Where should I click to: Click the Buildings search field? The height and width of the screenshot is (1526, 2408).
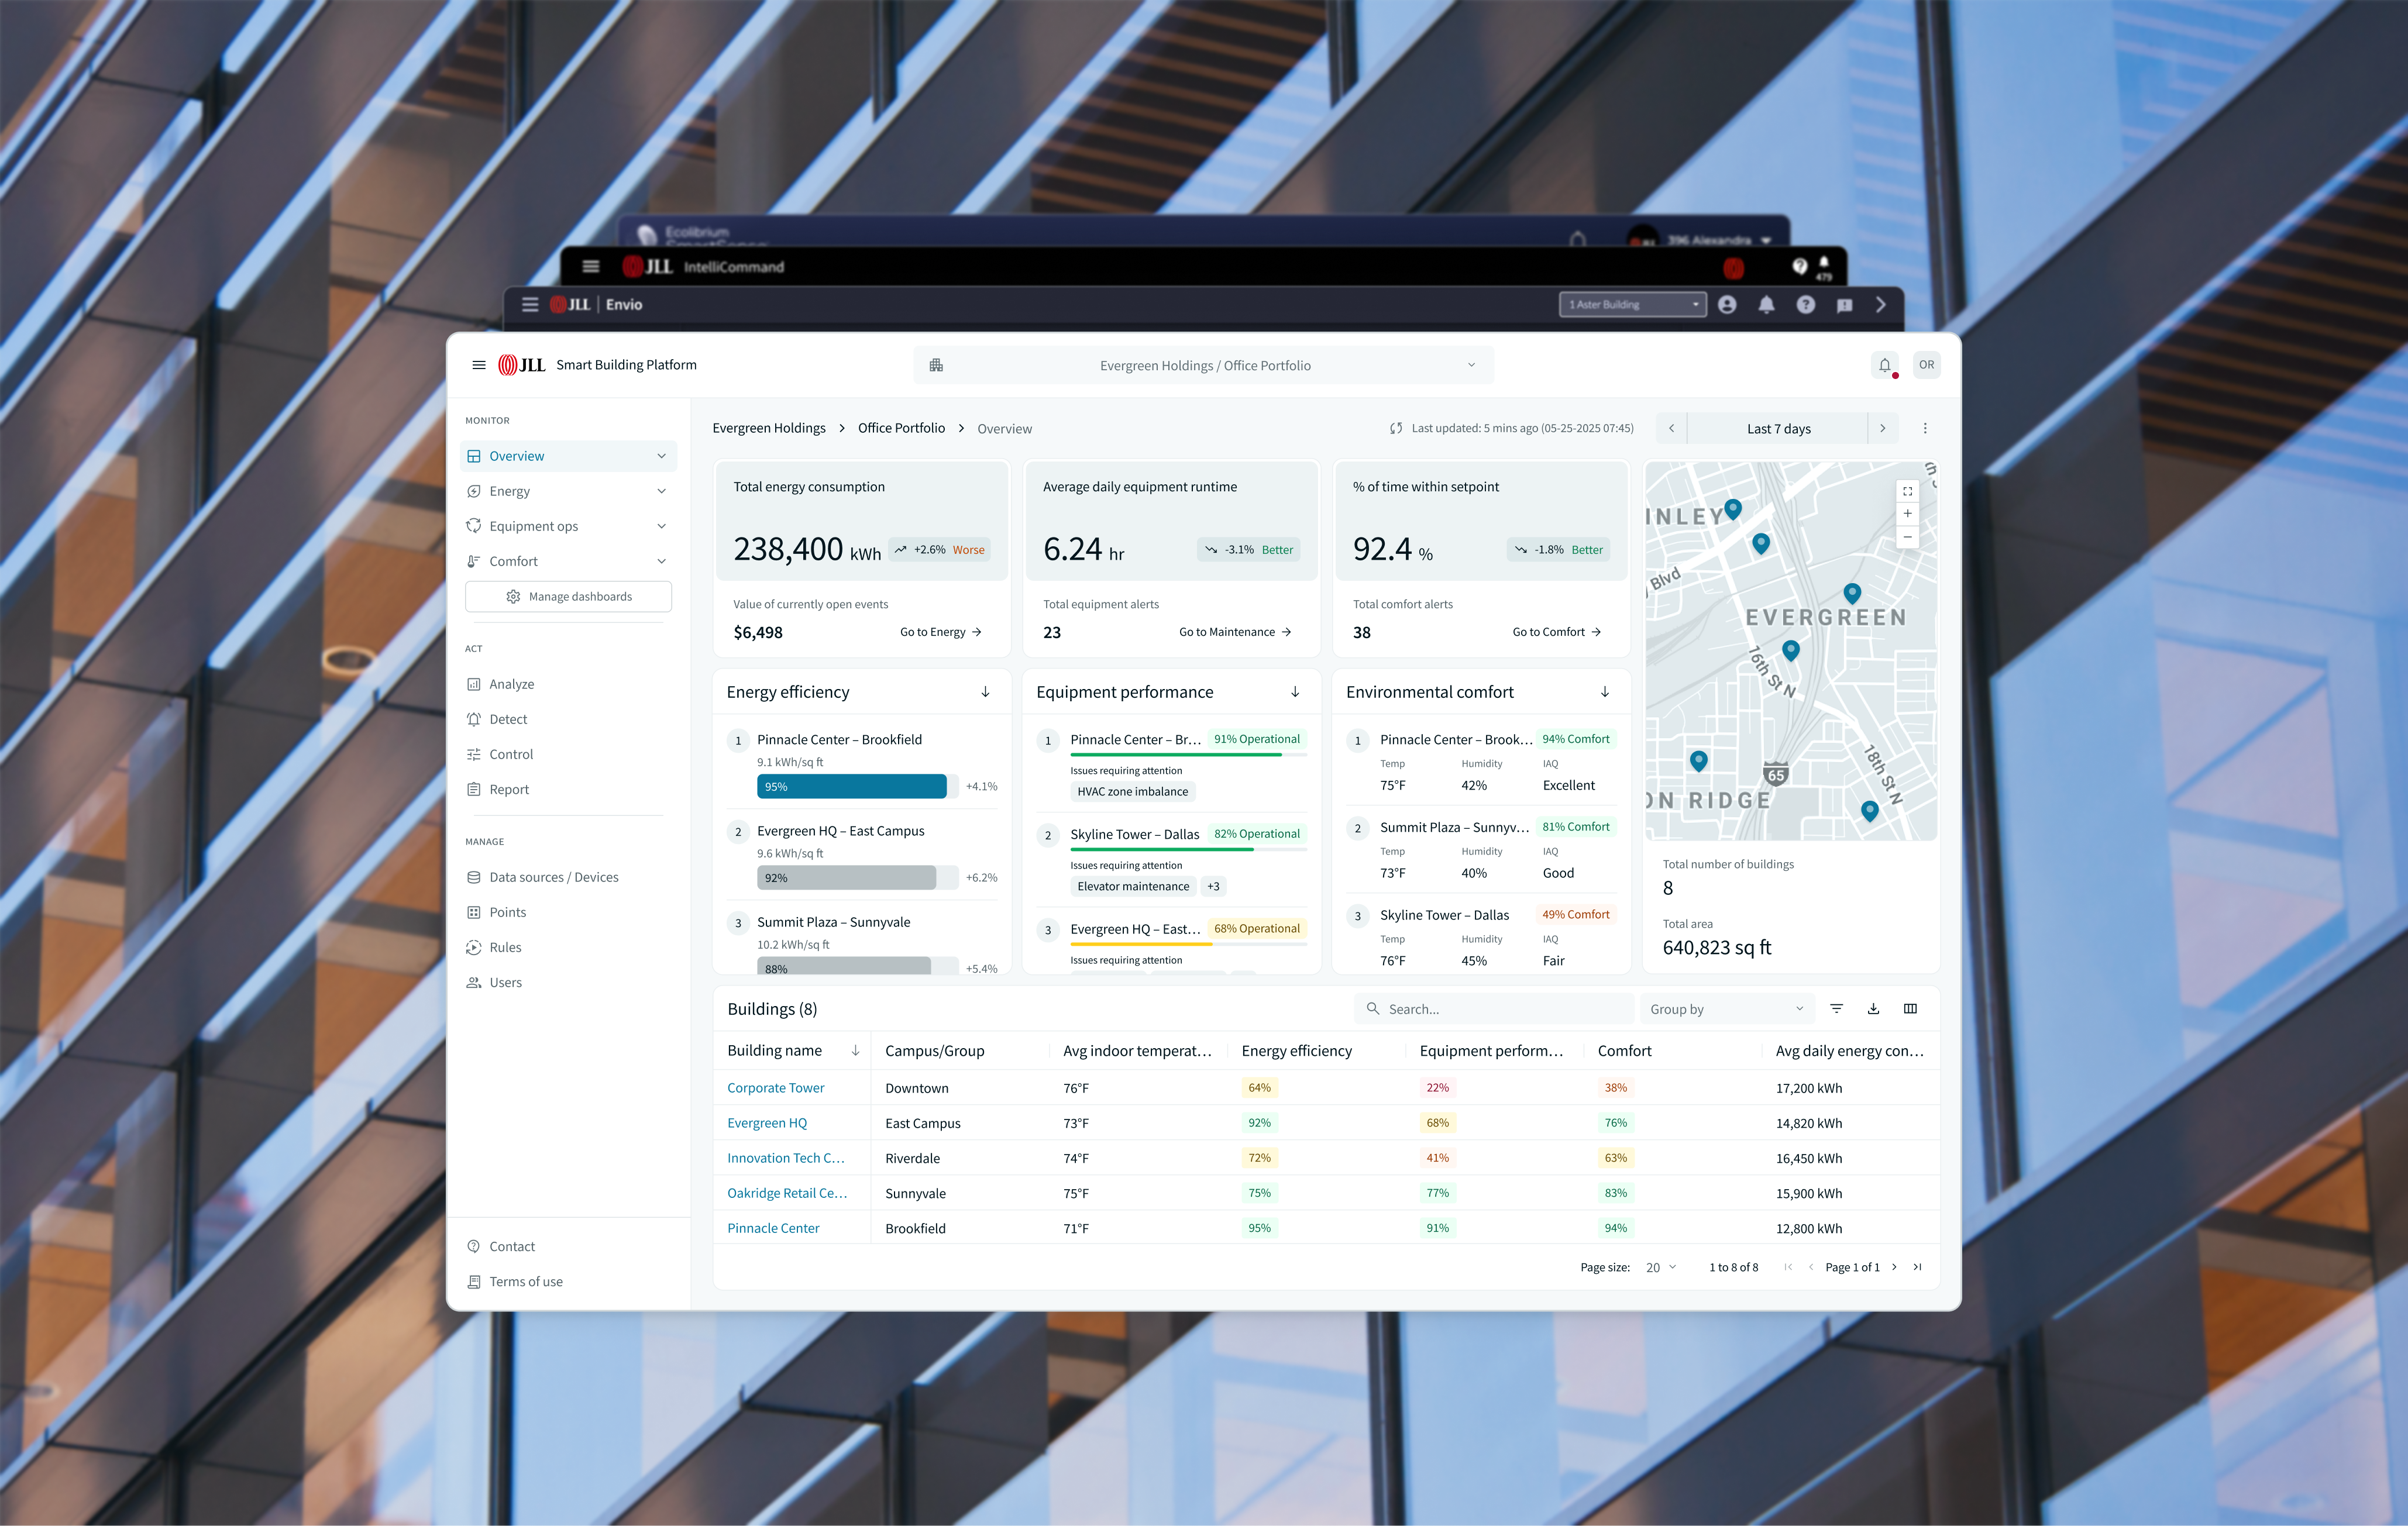1495,1009
